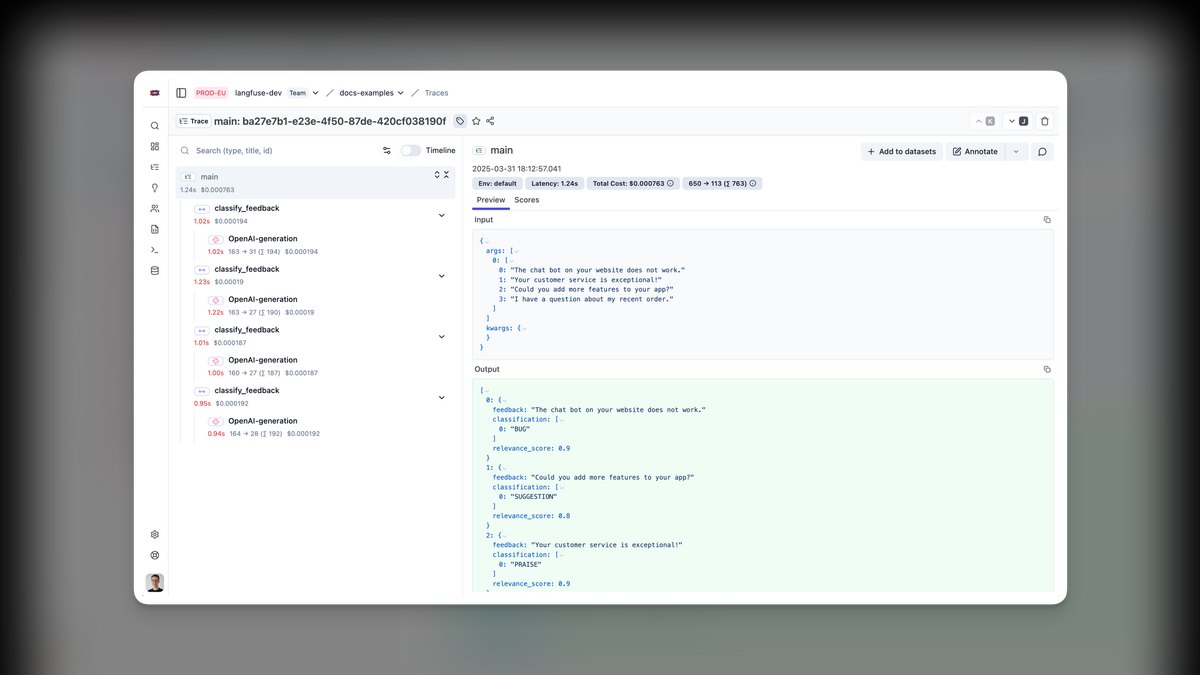Viewport: 1200px width, 675px height.
Task: Collapse the classify_feedback span taking 1.01s
Action: (442, 337)
